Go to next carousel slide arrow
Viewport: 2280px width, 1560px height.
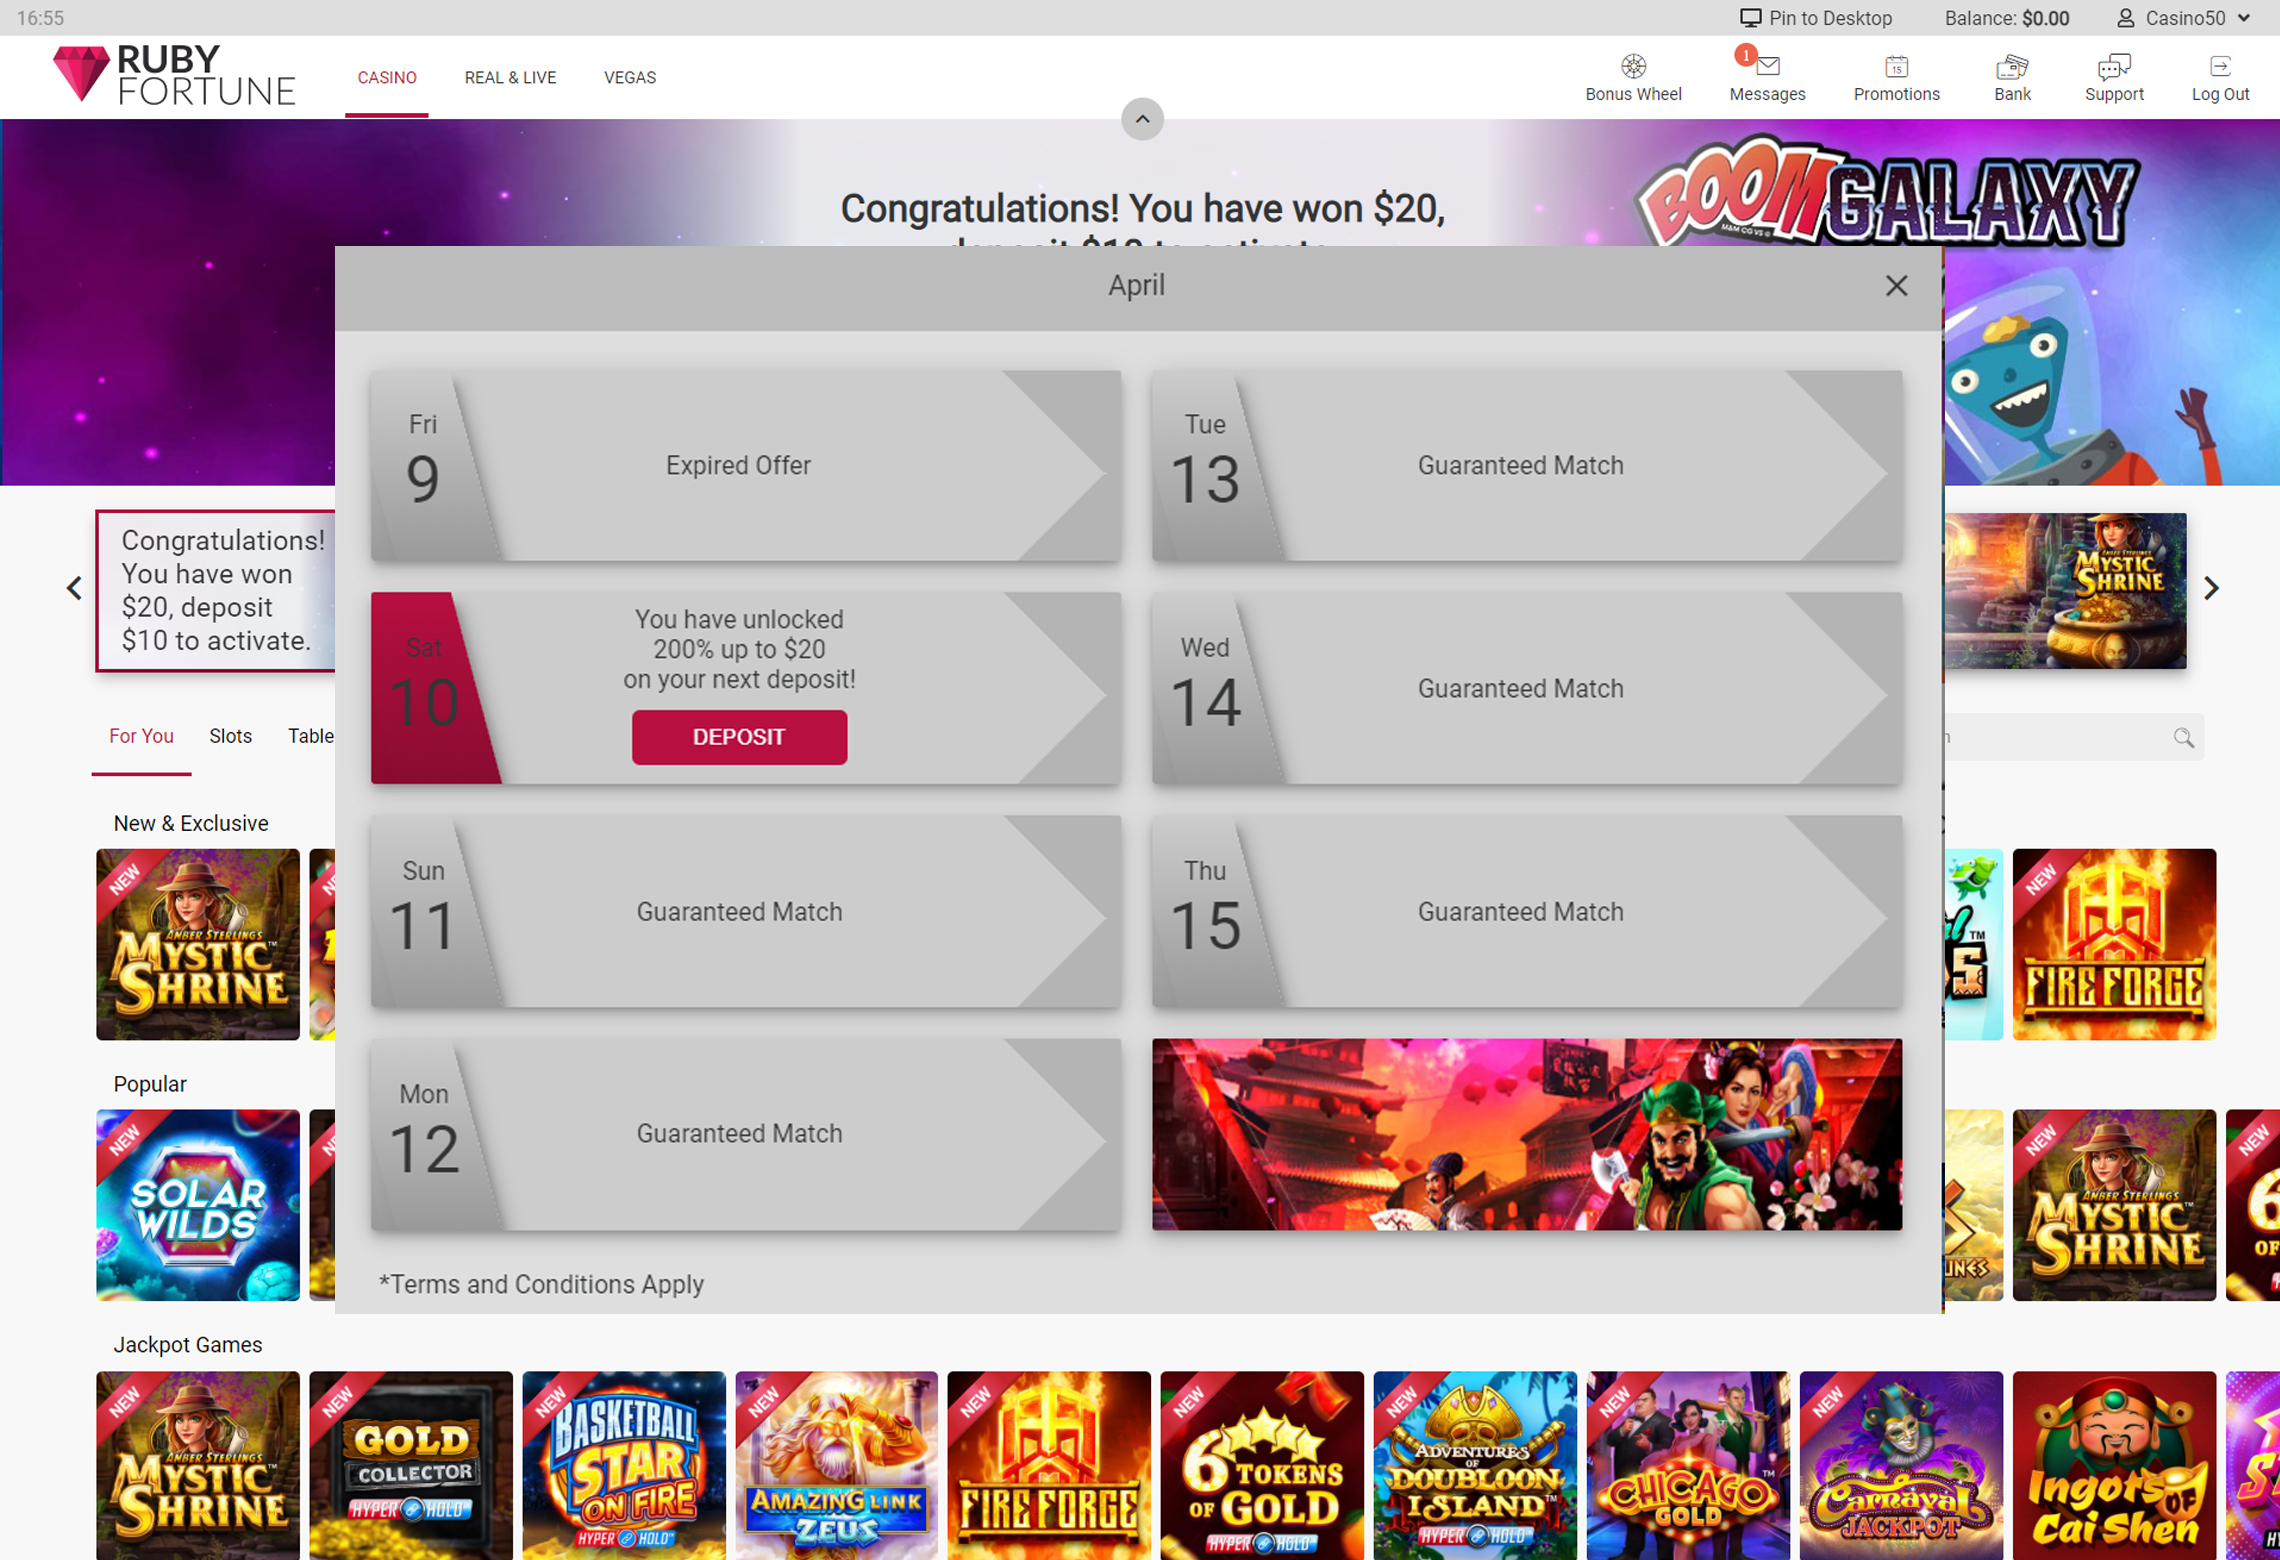pos(2211,589)
